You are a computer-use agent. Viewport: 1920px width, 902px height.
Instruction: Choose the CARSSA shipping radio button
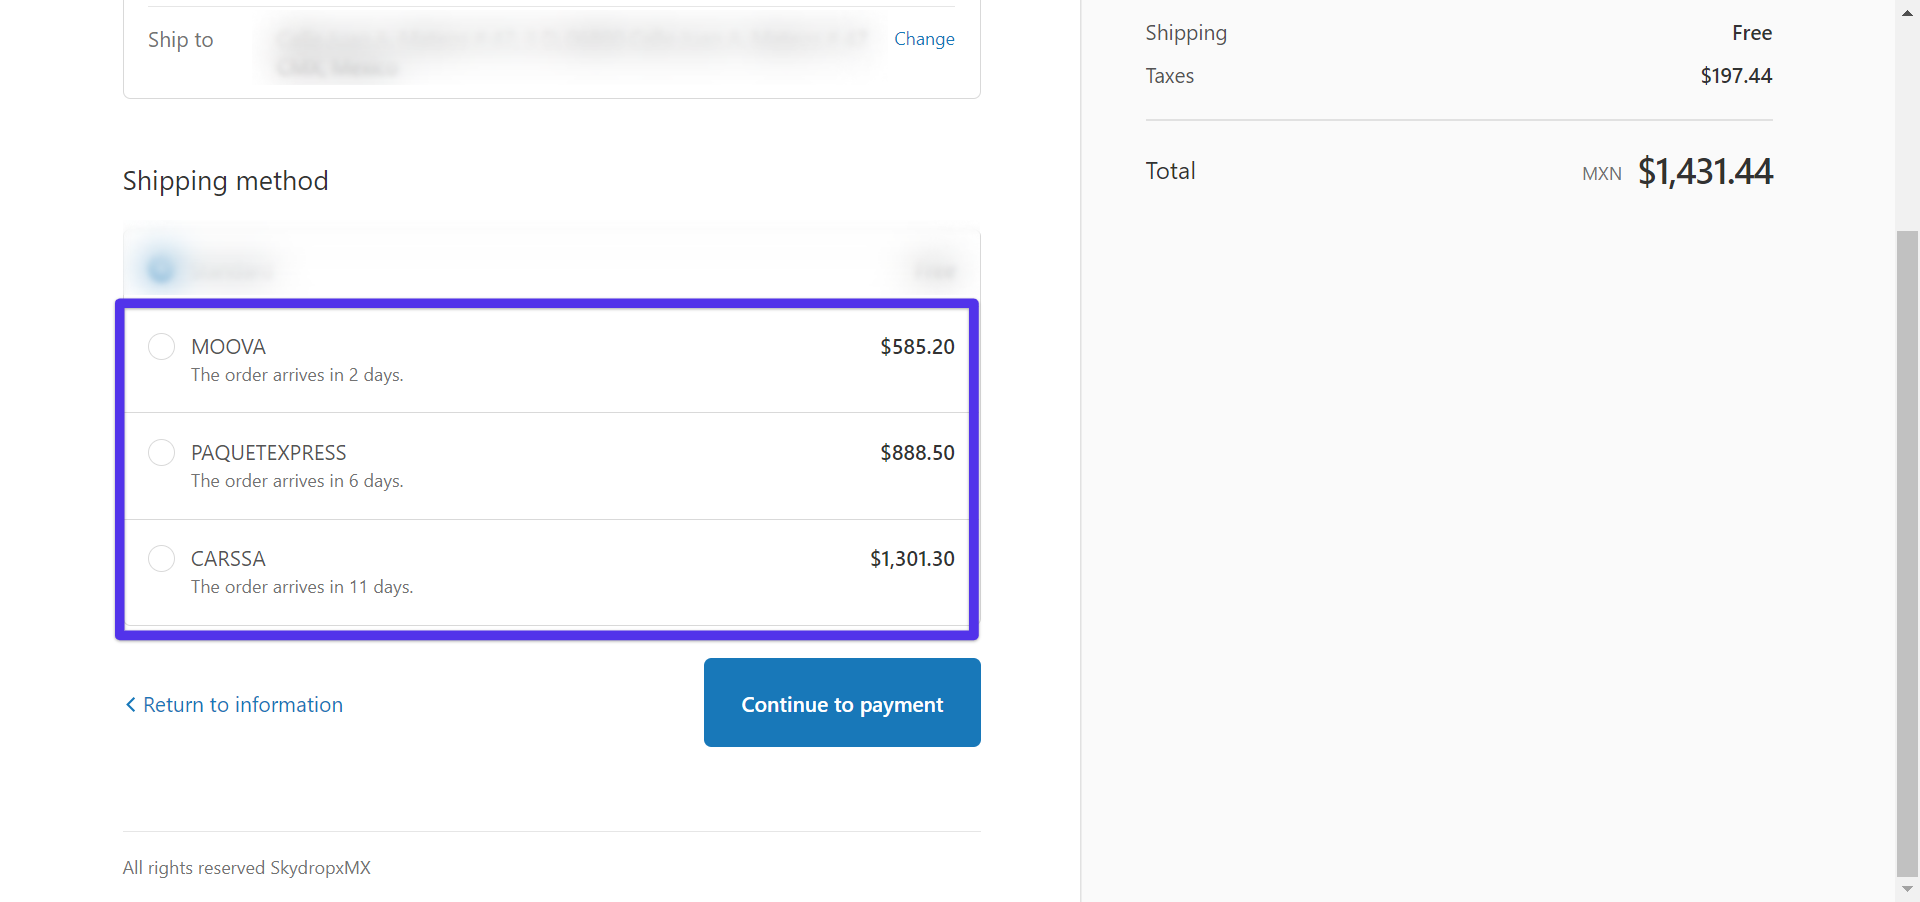click(161, 559)
